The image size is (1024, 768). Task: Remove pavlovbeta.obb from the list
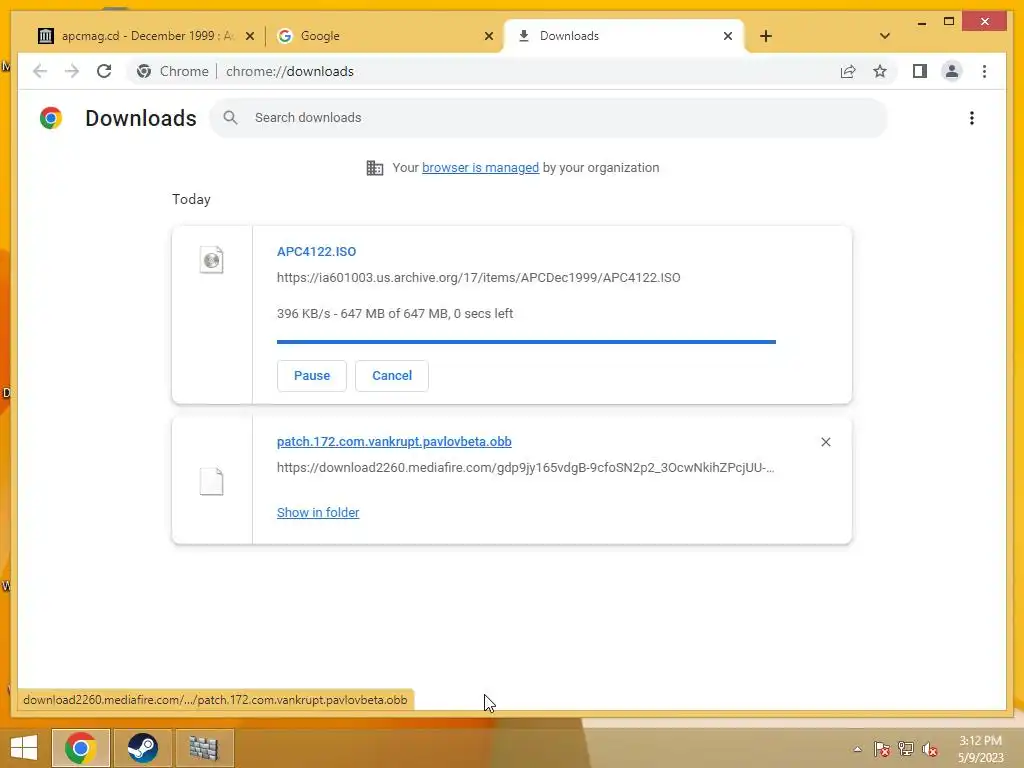pos(825,442)
